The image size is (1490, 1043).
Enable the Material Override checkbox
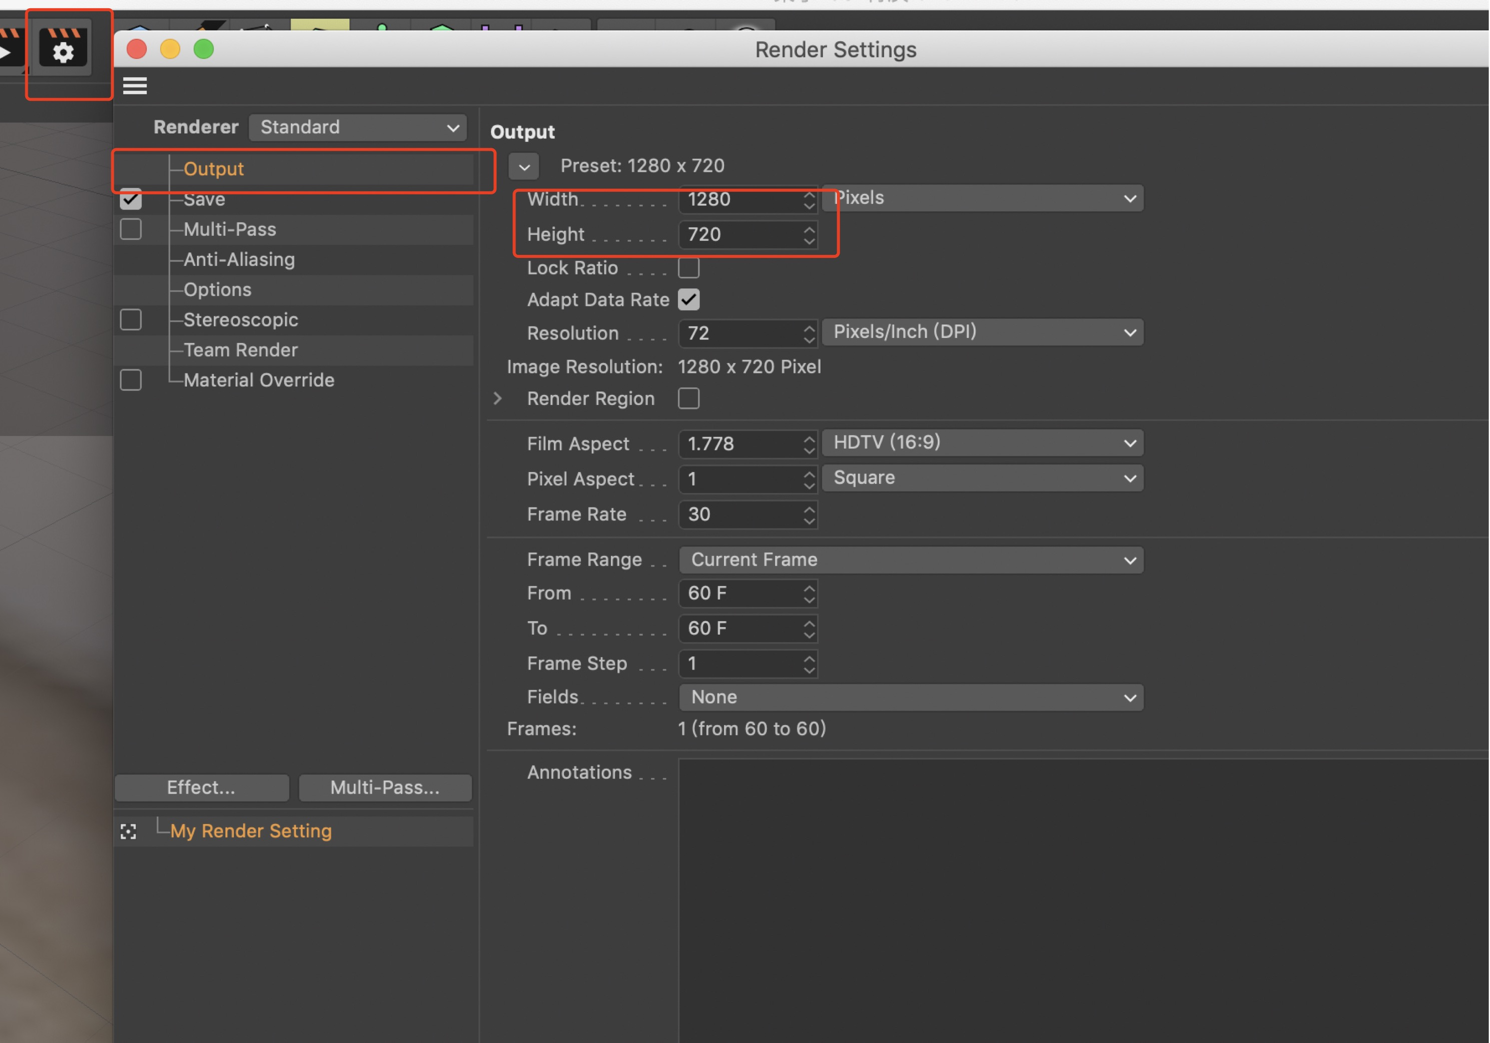pyautogui.click(x=131, y=380)
